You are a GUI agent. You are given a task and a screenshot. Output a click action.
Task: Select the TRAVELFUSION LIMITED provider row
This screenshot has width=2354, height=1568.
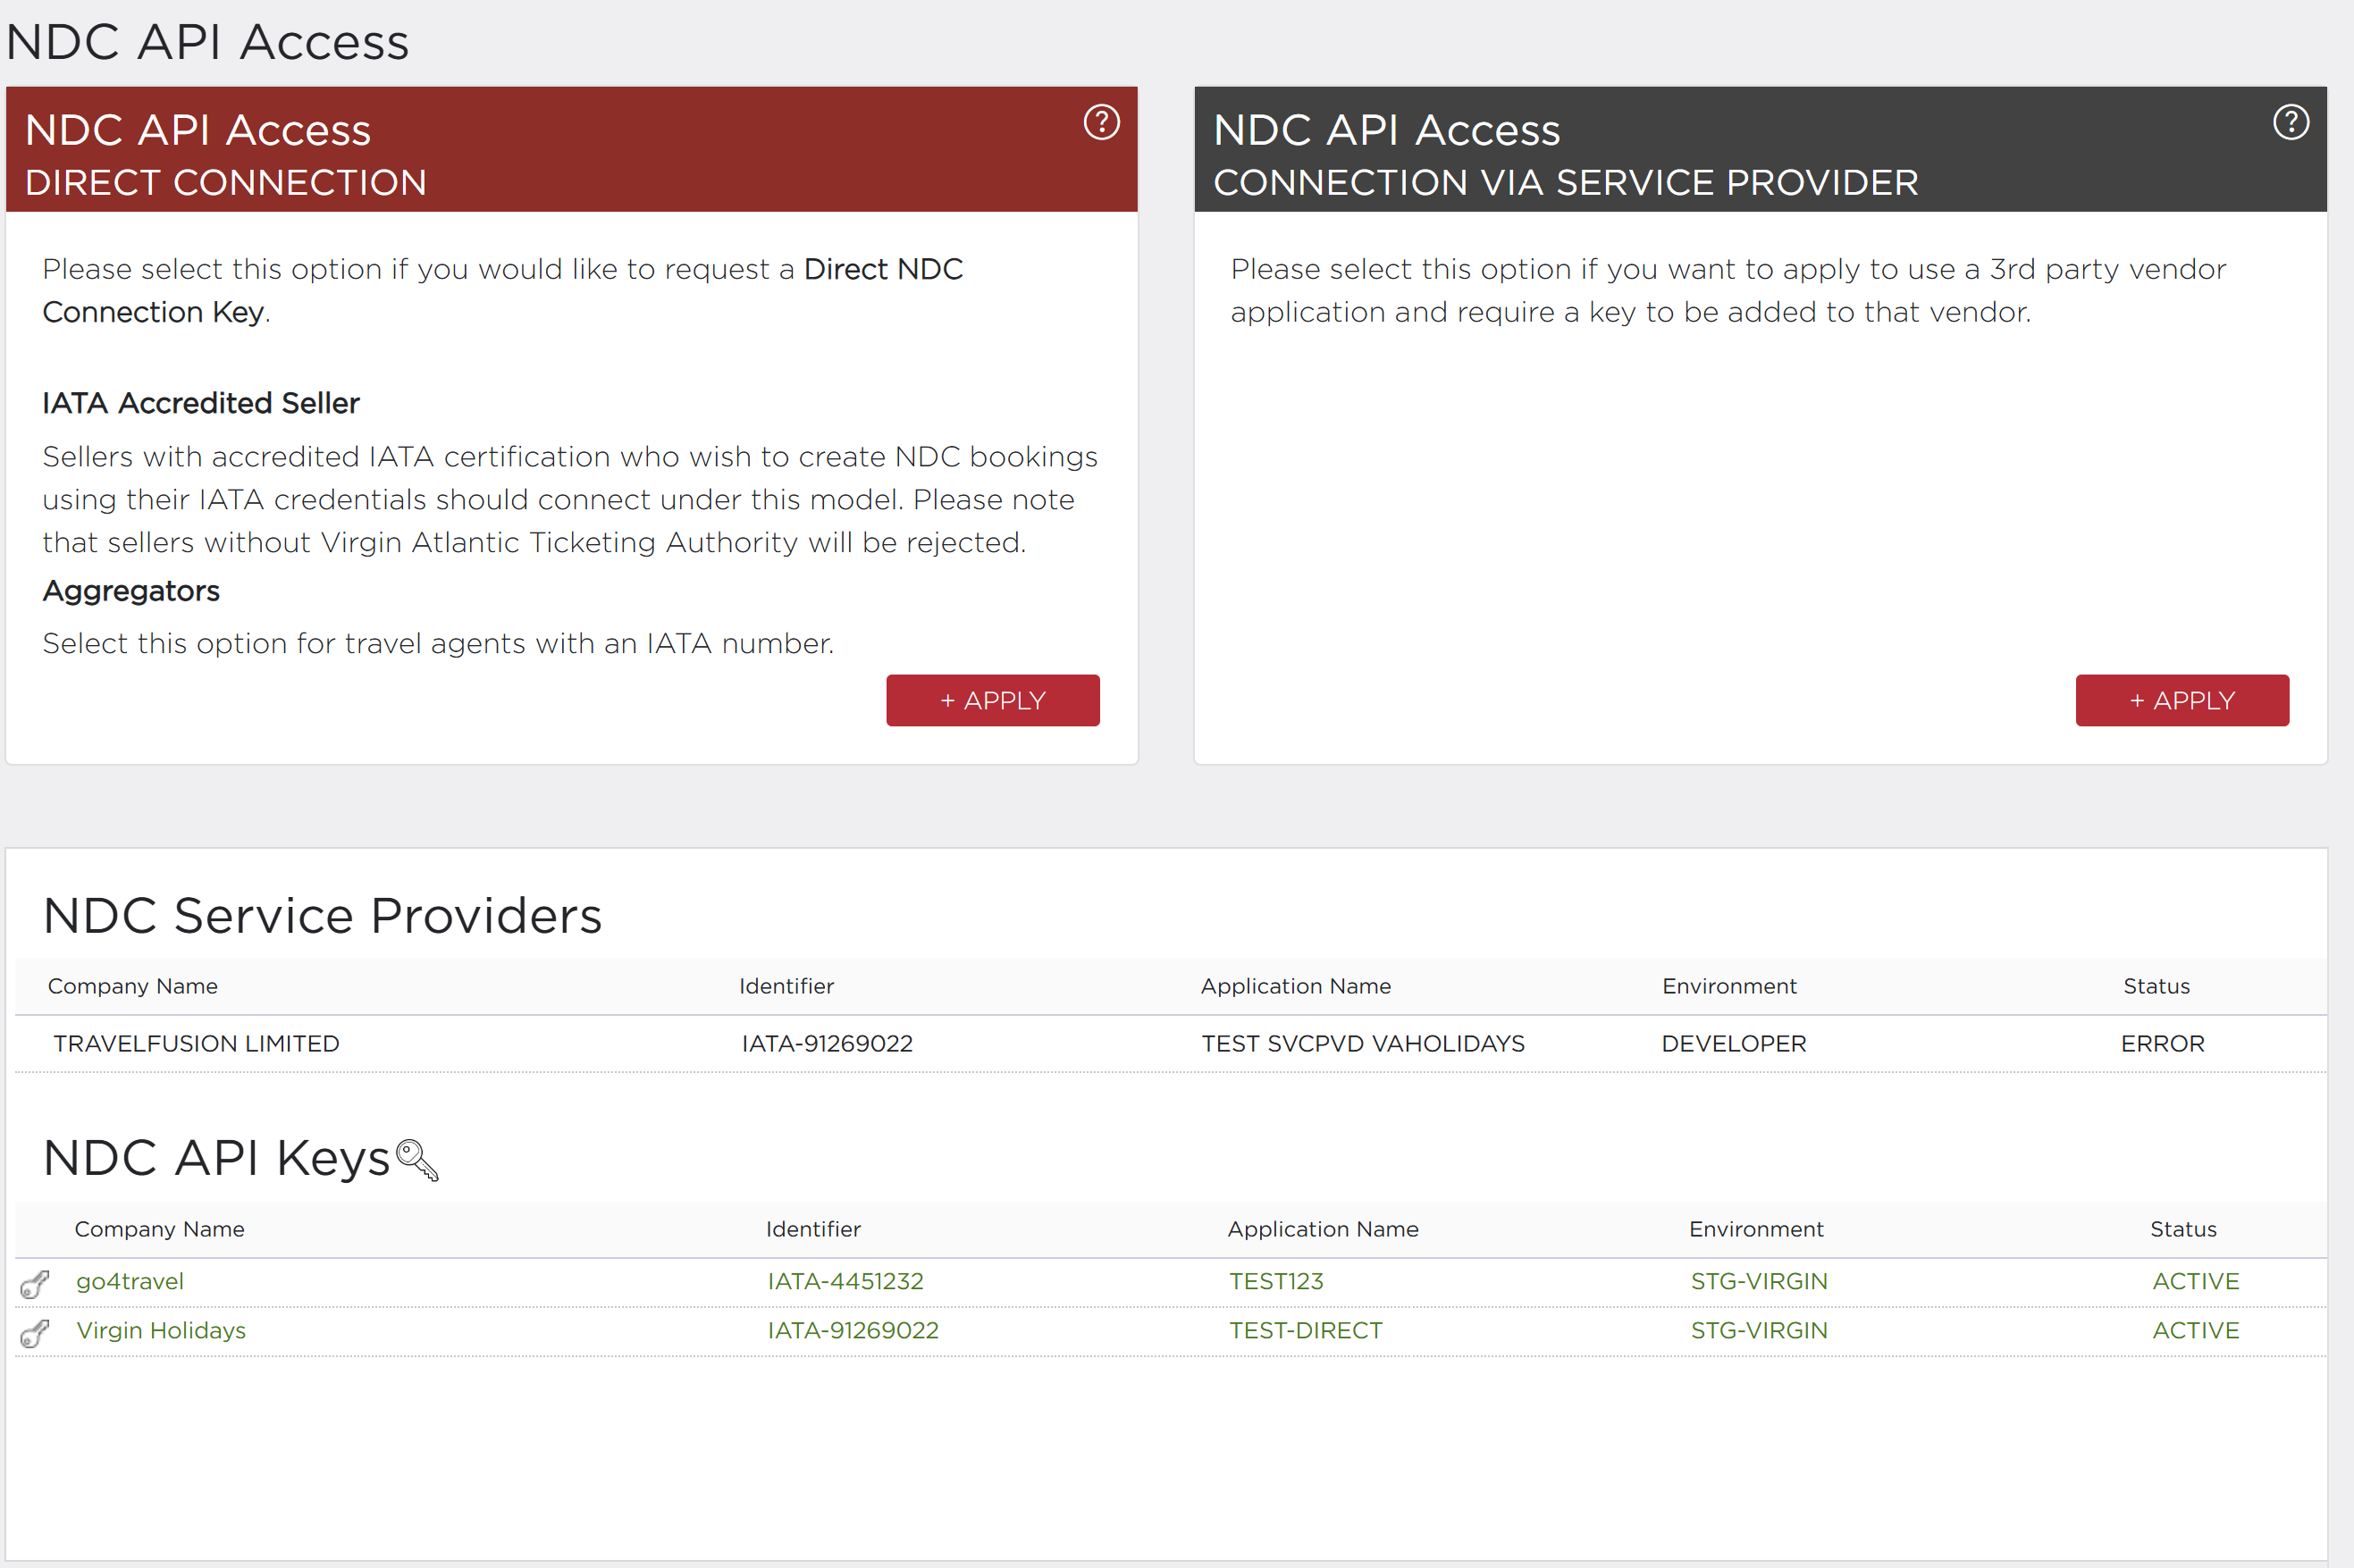point(196,1043)
